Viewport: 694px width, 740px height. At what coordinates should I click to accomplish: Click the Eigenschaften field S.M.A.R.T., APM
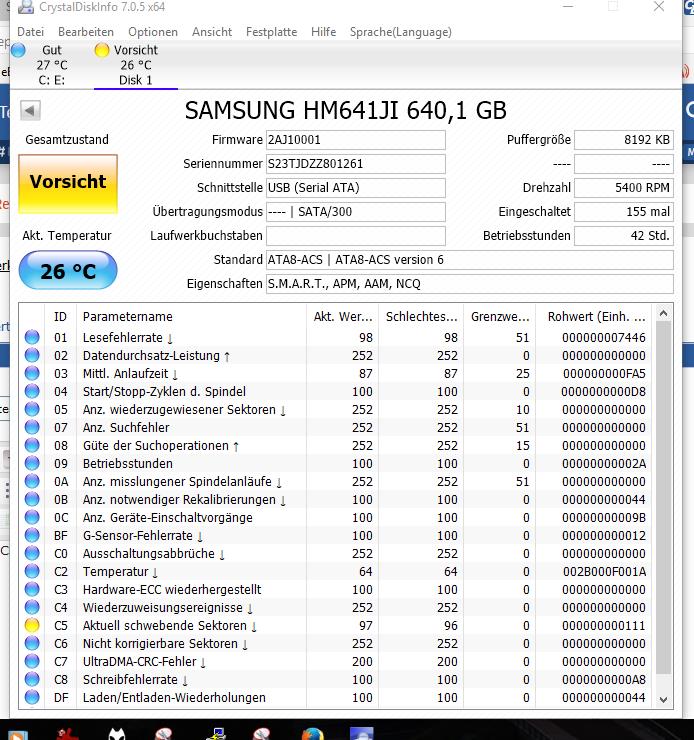click(469, 284)
